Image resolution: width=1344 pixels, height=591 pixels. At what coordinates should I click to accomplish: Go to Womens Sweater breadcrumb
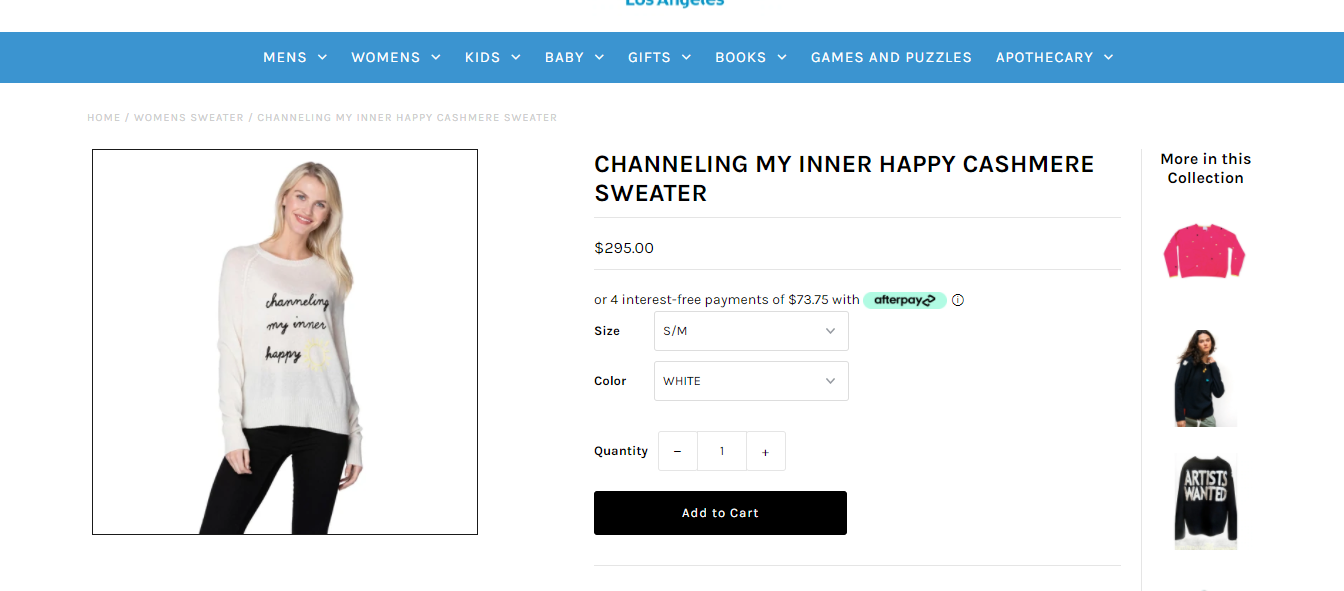pos(189,118)
